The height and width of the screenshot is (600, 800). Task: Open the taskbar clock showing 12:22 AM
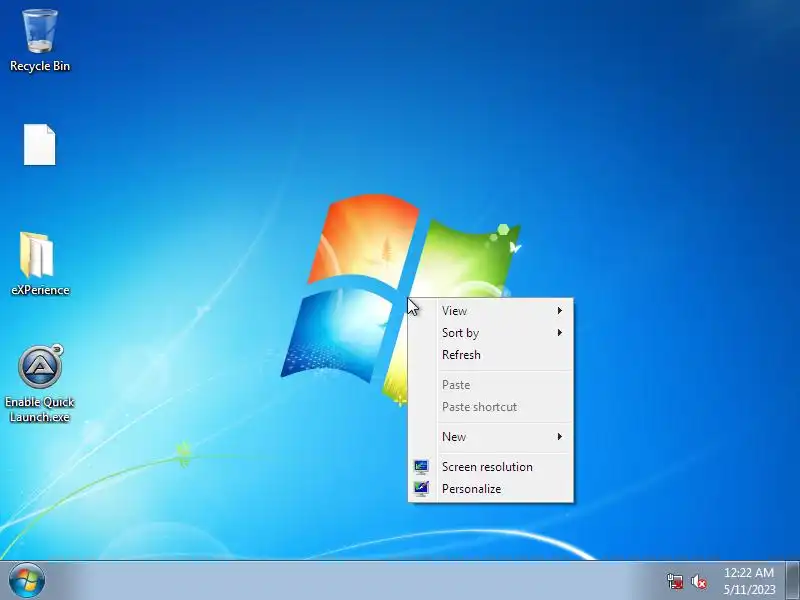749,572
